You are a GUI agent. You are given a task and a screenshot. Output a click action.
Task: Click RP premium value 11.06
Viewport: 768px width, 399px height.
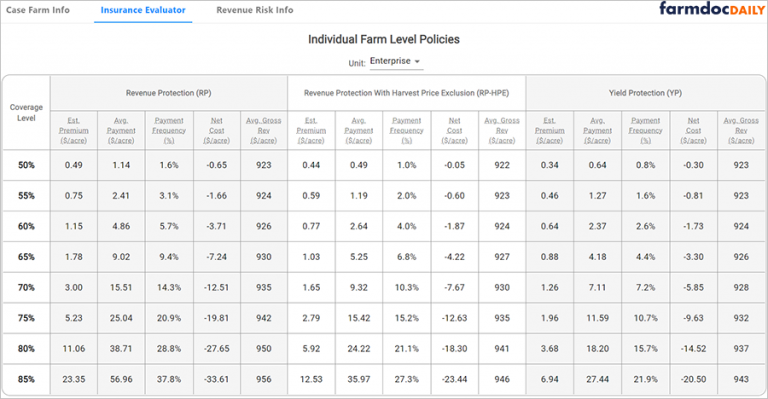coord(73,349)
